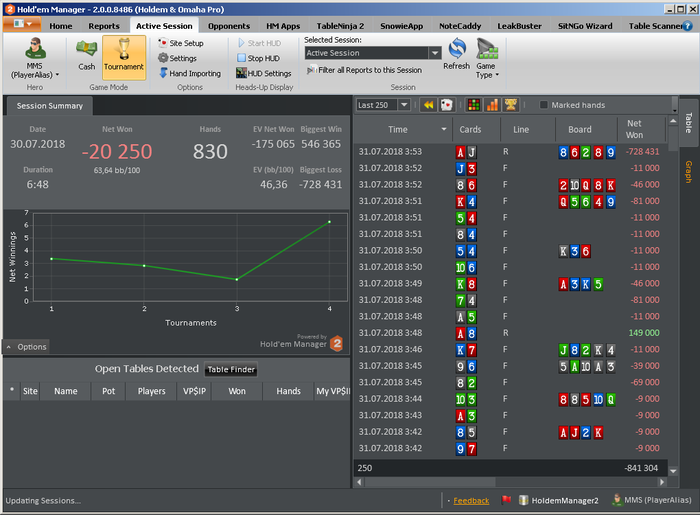Open the SitNGo Wizard tab

point(585,26)
